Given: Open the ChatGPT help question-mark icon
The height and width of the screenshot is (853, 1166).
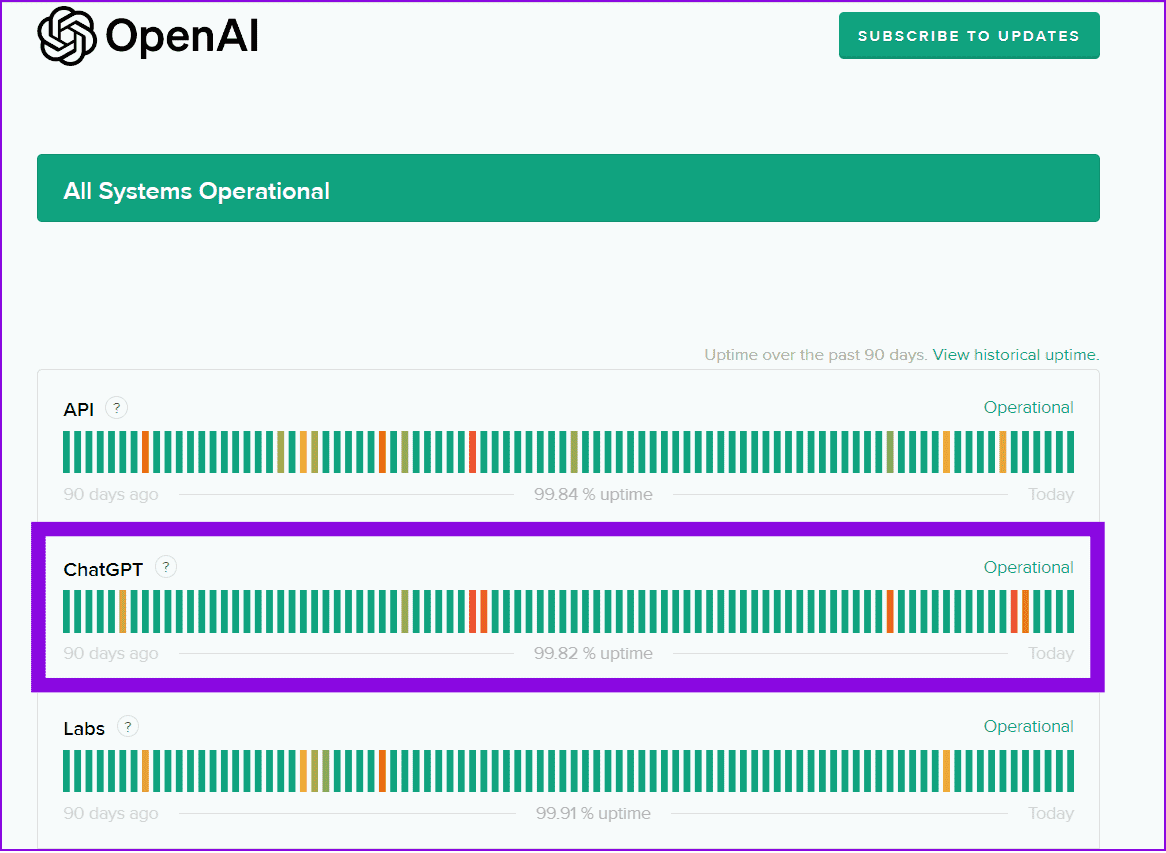Looking at the screenshot, I should [166, 567].
